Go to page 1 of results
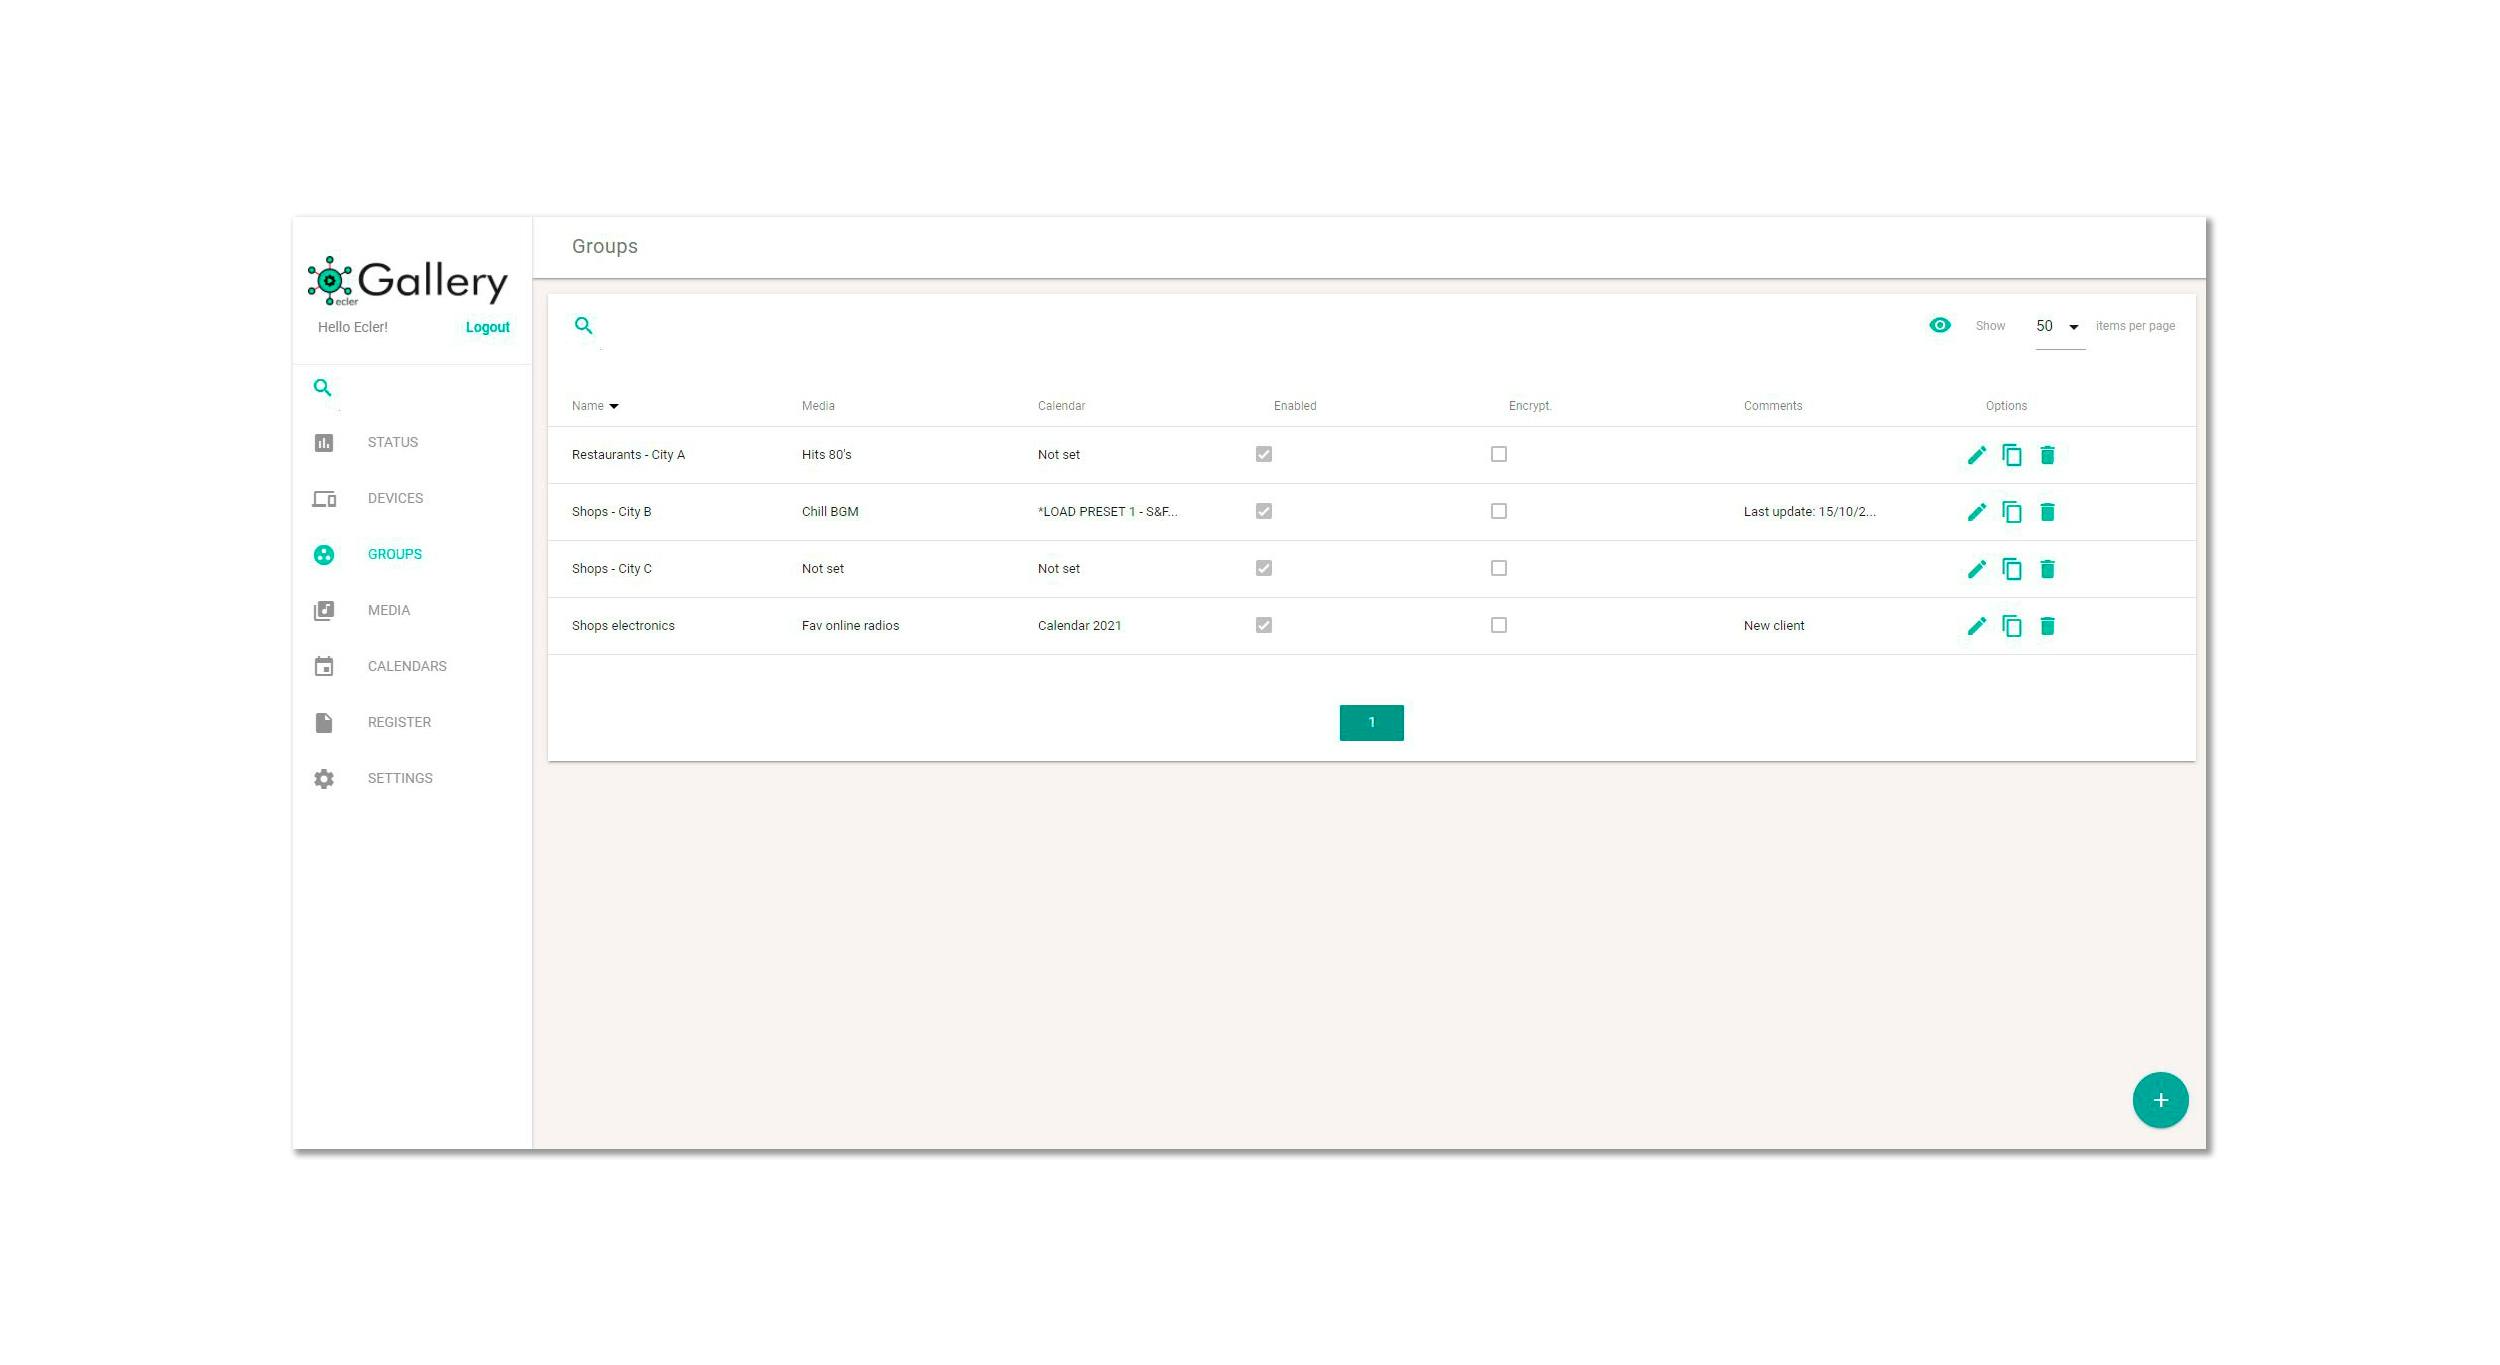This screenshot has height=1365, width=2500. [x=1371, y=723]
